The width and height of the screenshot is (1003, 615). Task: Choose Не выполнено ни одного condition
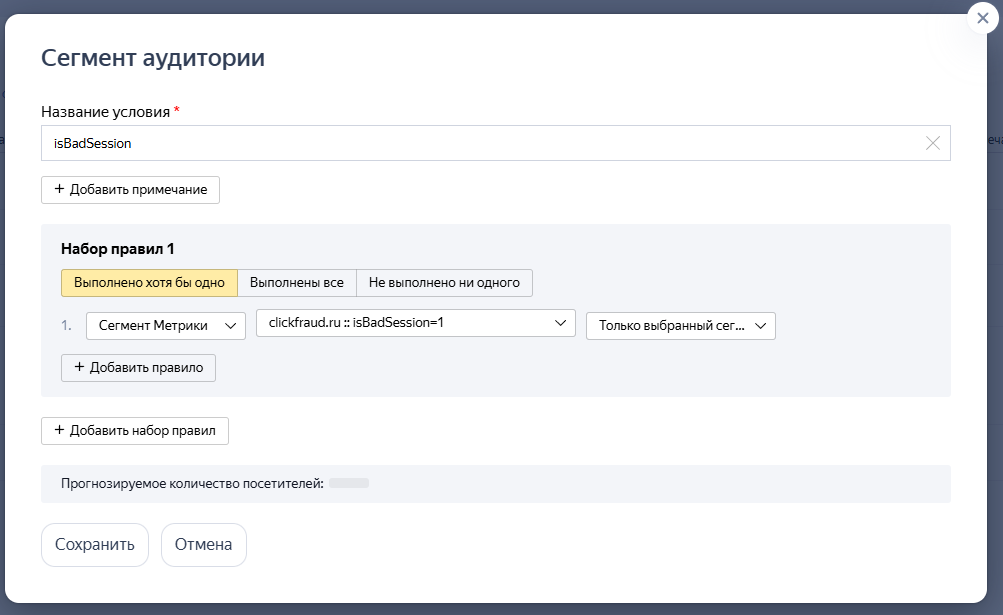pos(444,283)
